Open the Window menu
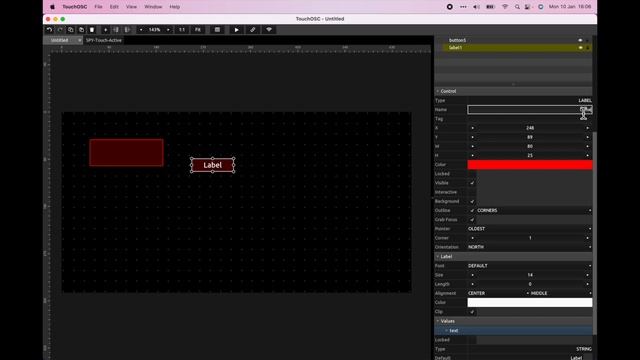The image size is (640, 360). point(153,7)
